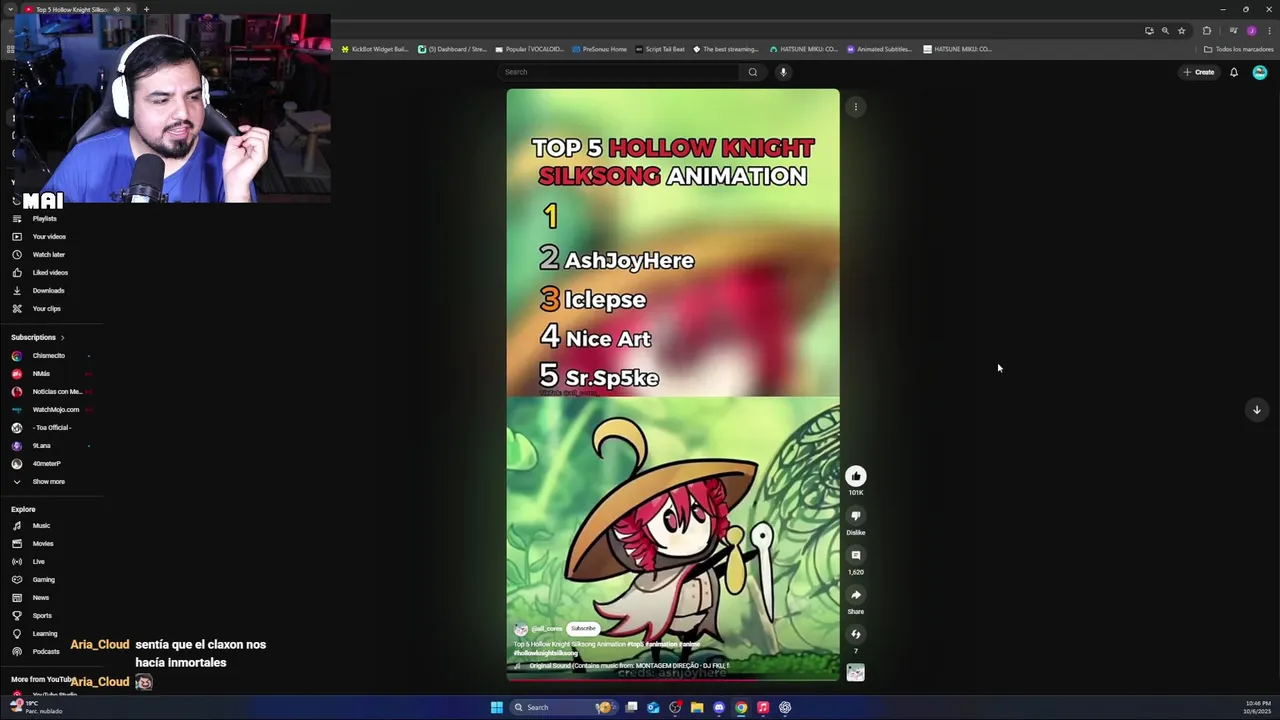
Task: Open the Chrome extensions puzzle icon
Action: 1207,31
